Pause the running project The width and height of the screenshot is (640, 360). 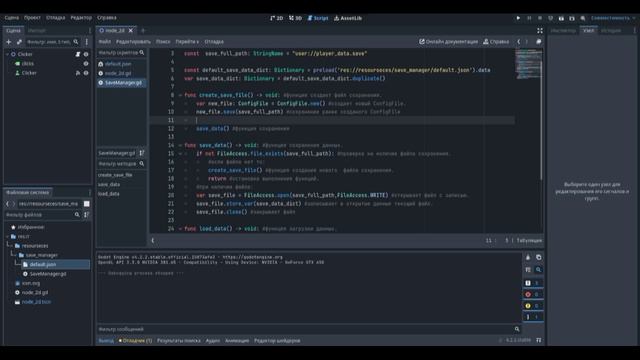pyautogui.click(x=529, y=18)
